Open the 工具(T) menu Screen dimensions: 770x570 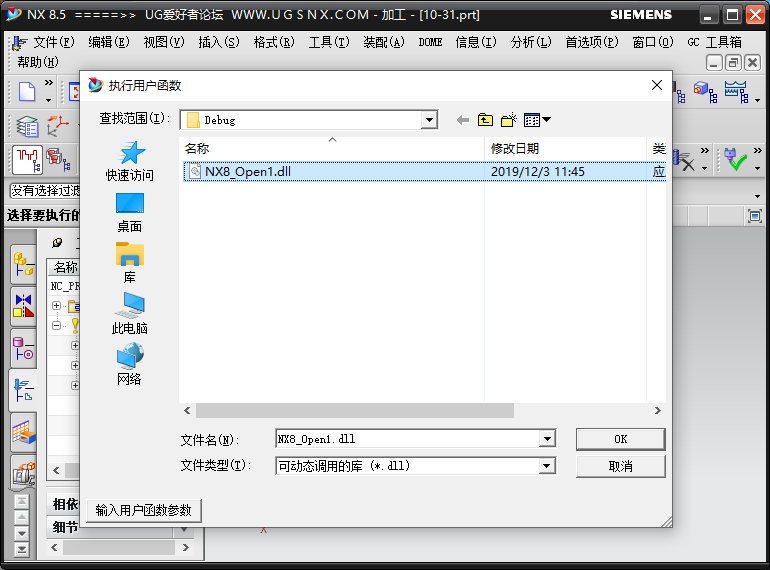tap(329, 42)
